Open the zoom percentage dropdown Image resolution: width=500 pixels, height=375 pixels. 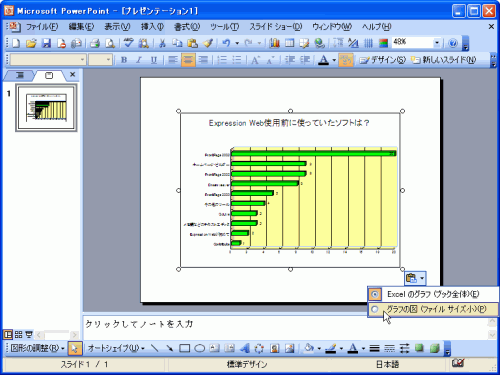tap(437, 43)
